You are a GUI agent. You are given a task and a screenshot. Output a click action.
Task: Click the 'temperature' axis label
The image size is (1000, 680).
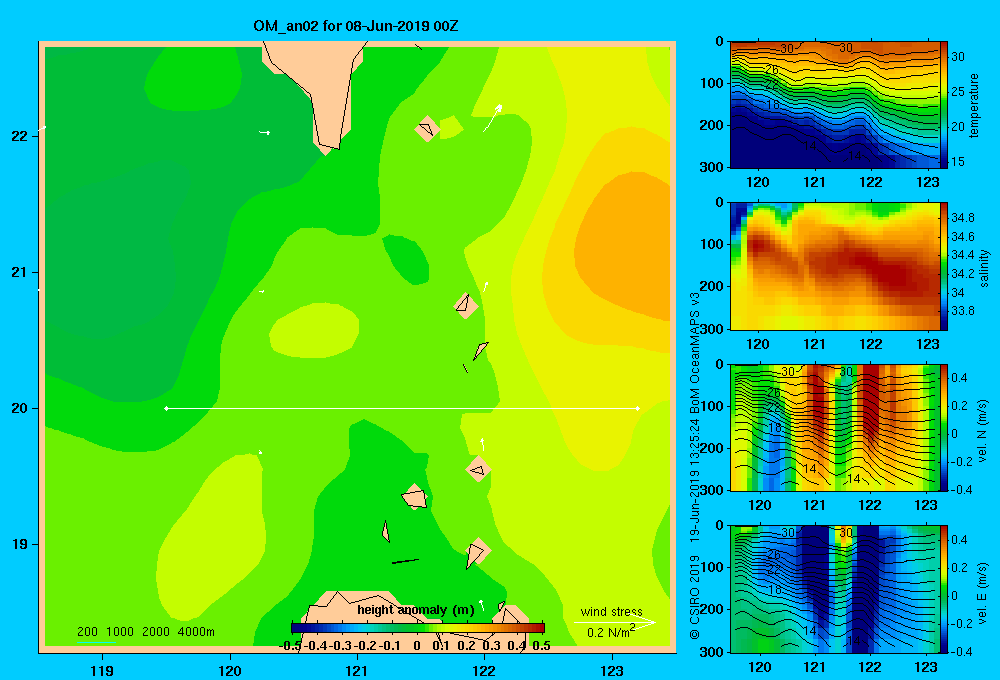pyautogui.click(x=974, y=105)
